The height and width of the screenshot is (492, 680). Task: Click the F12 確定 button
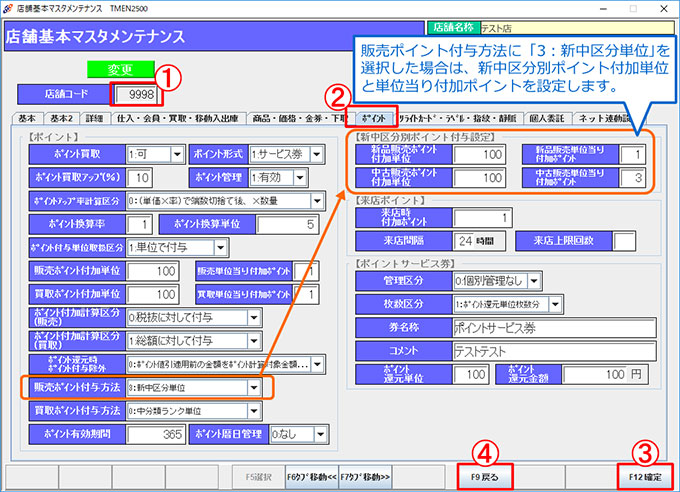[645, 477]
